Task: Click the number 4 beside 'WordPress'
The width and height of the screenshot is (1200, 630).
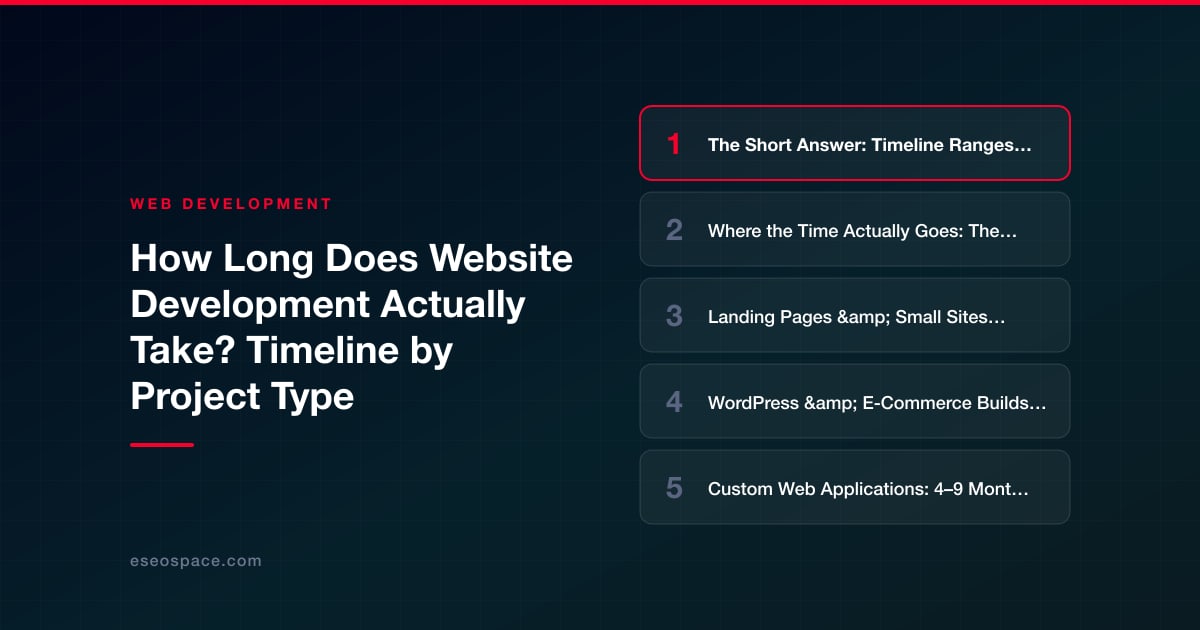Action: pyautogui.click(x=674, y=402)
